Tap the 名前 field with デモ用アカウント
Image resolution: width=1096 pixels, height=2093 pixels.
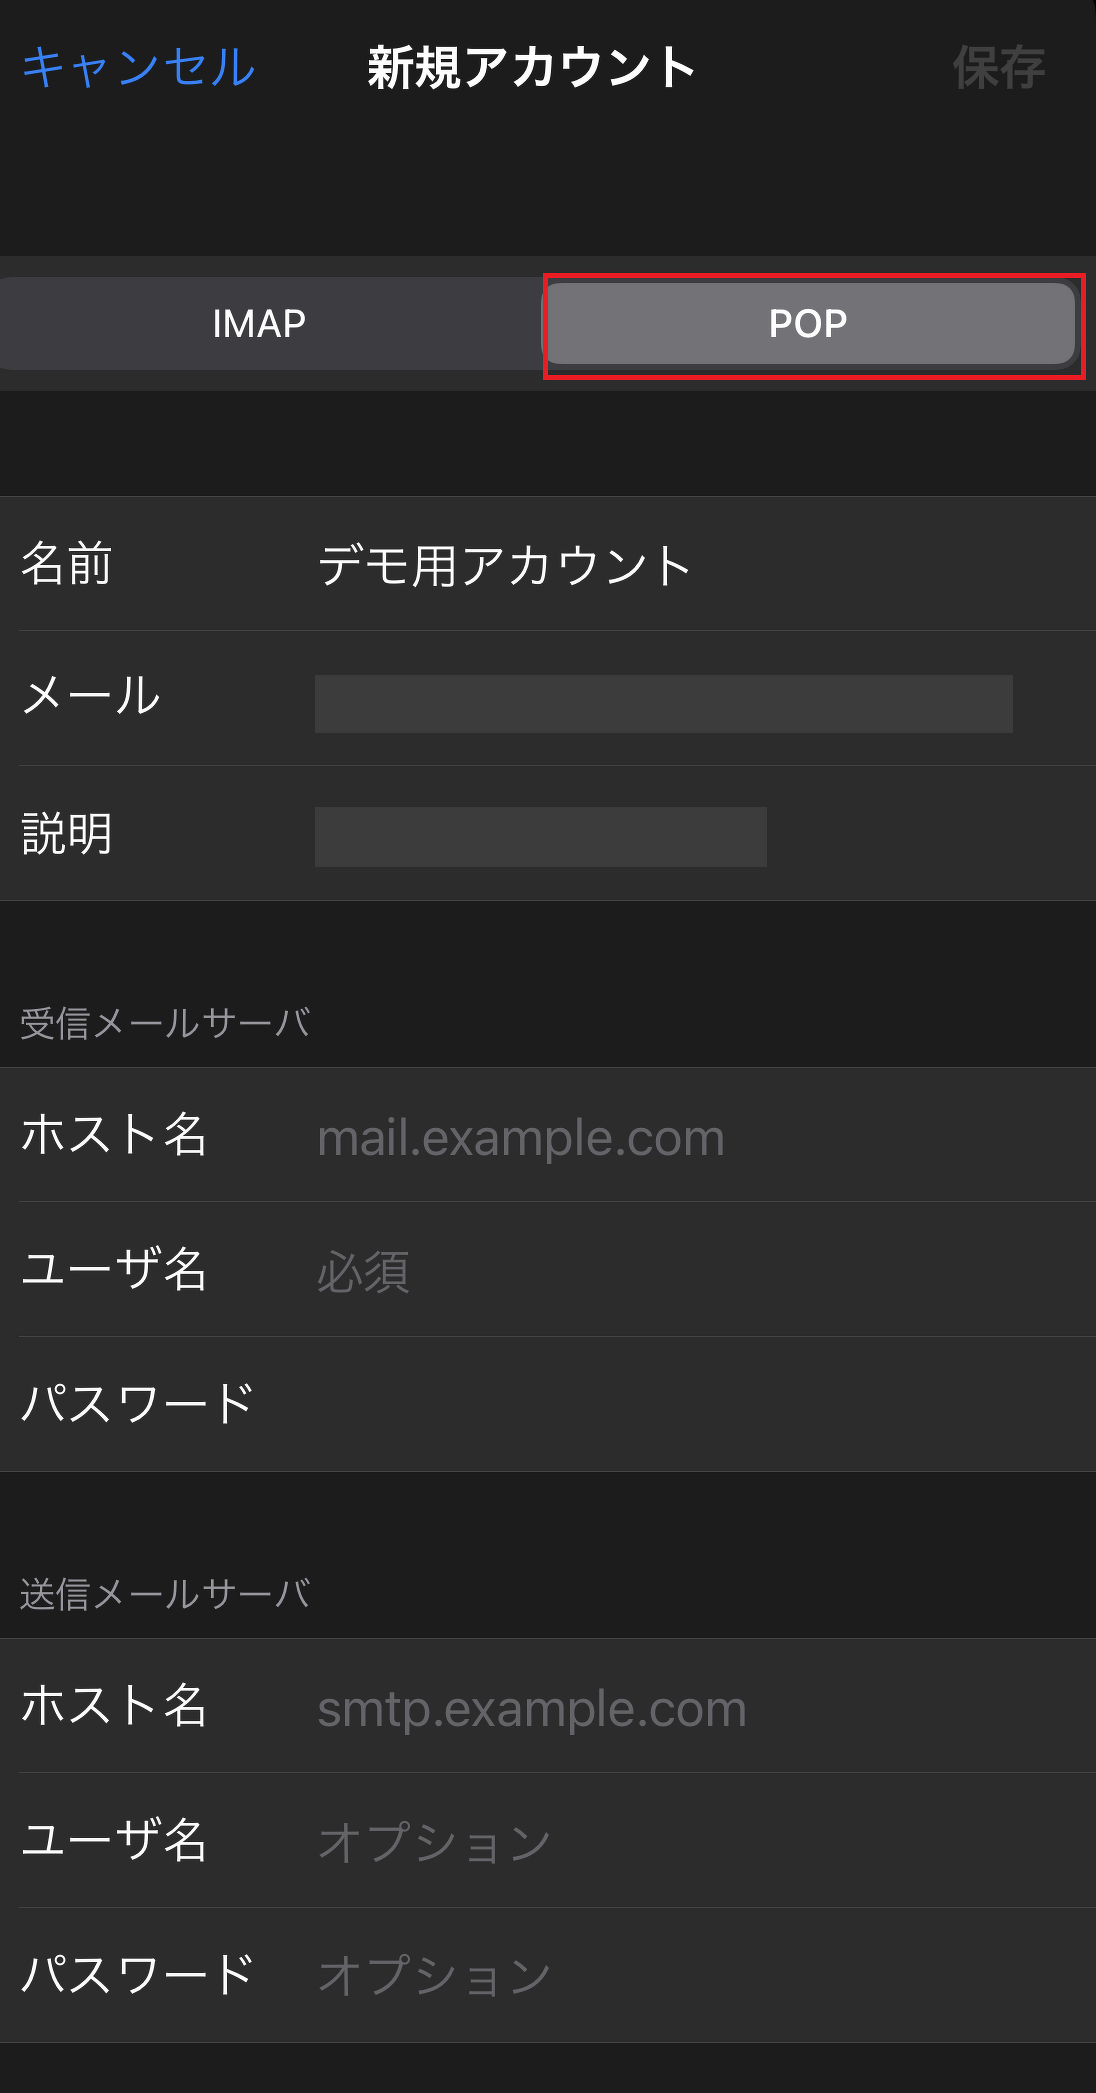504,565
